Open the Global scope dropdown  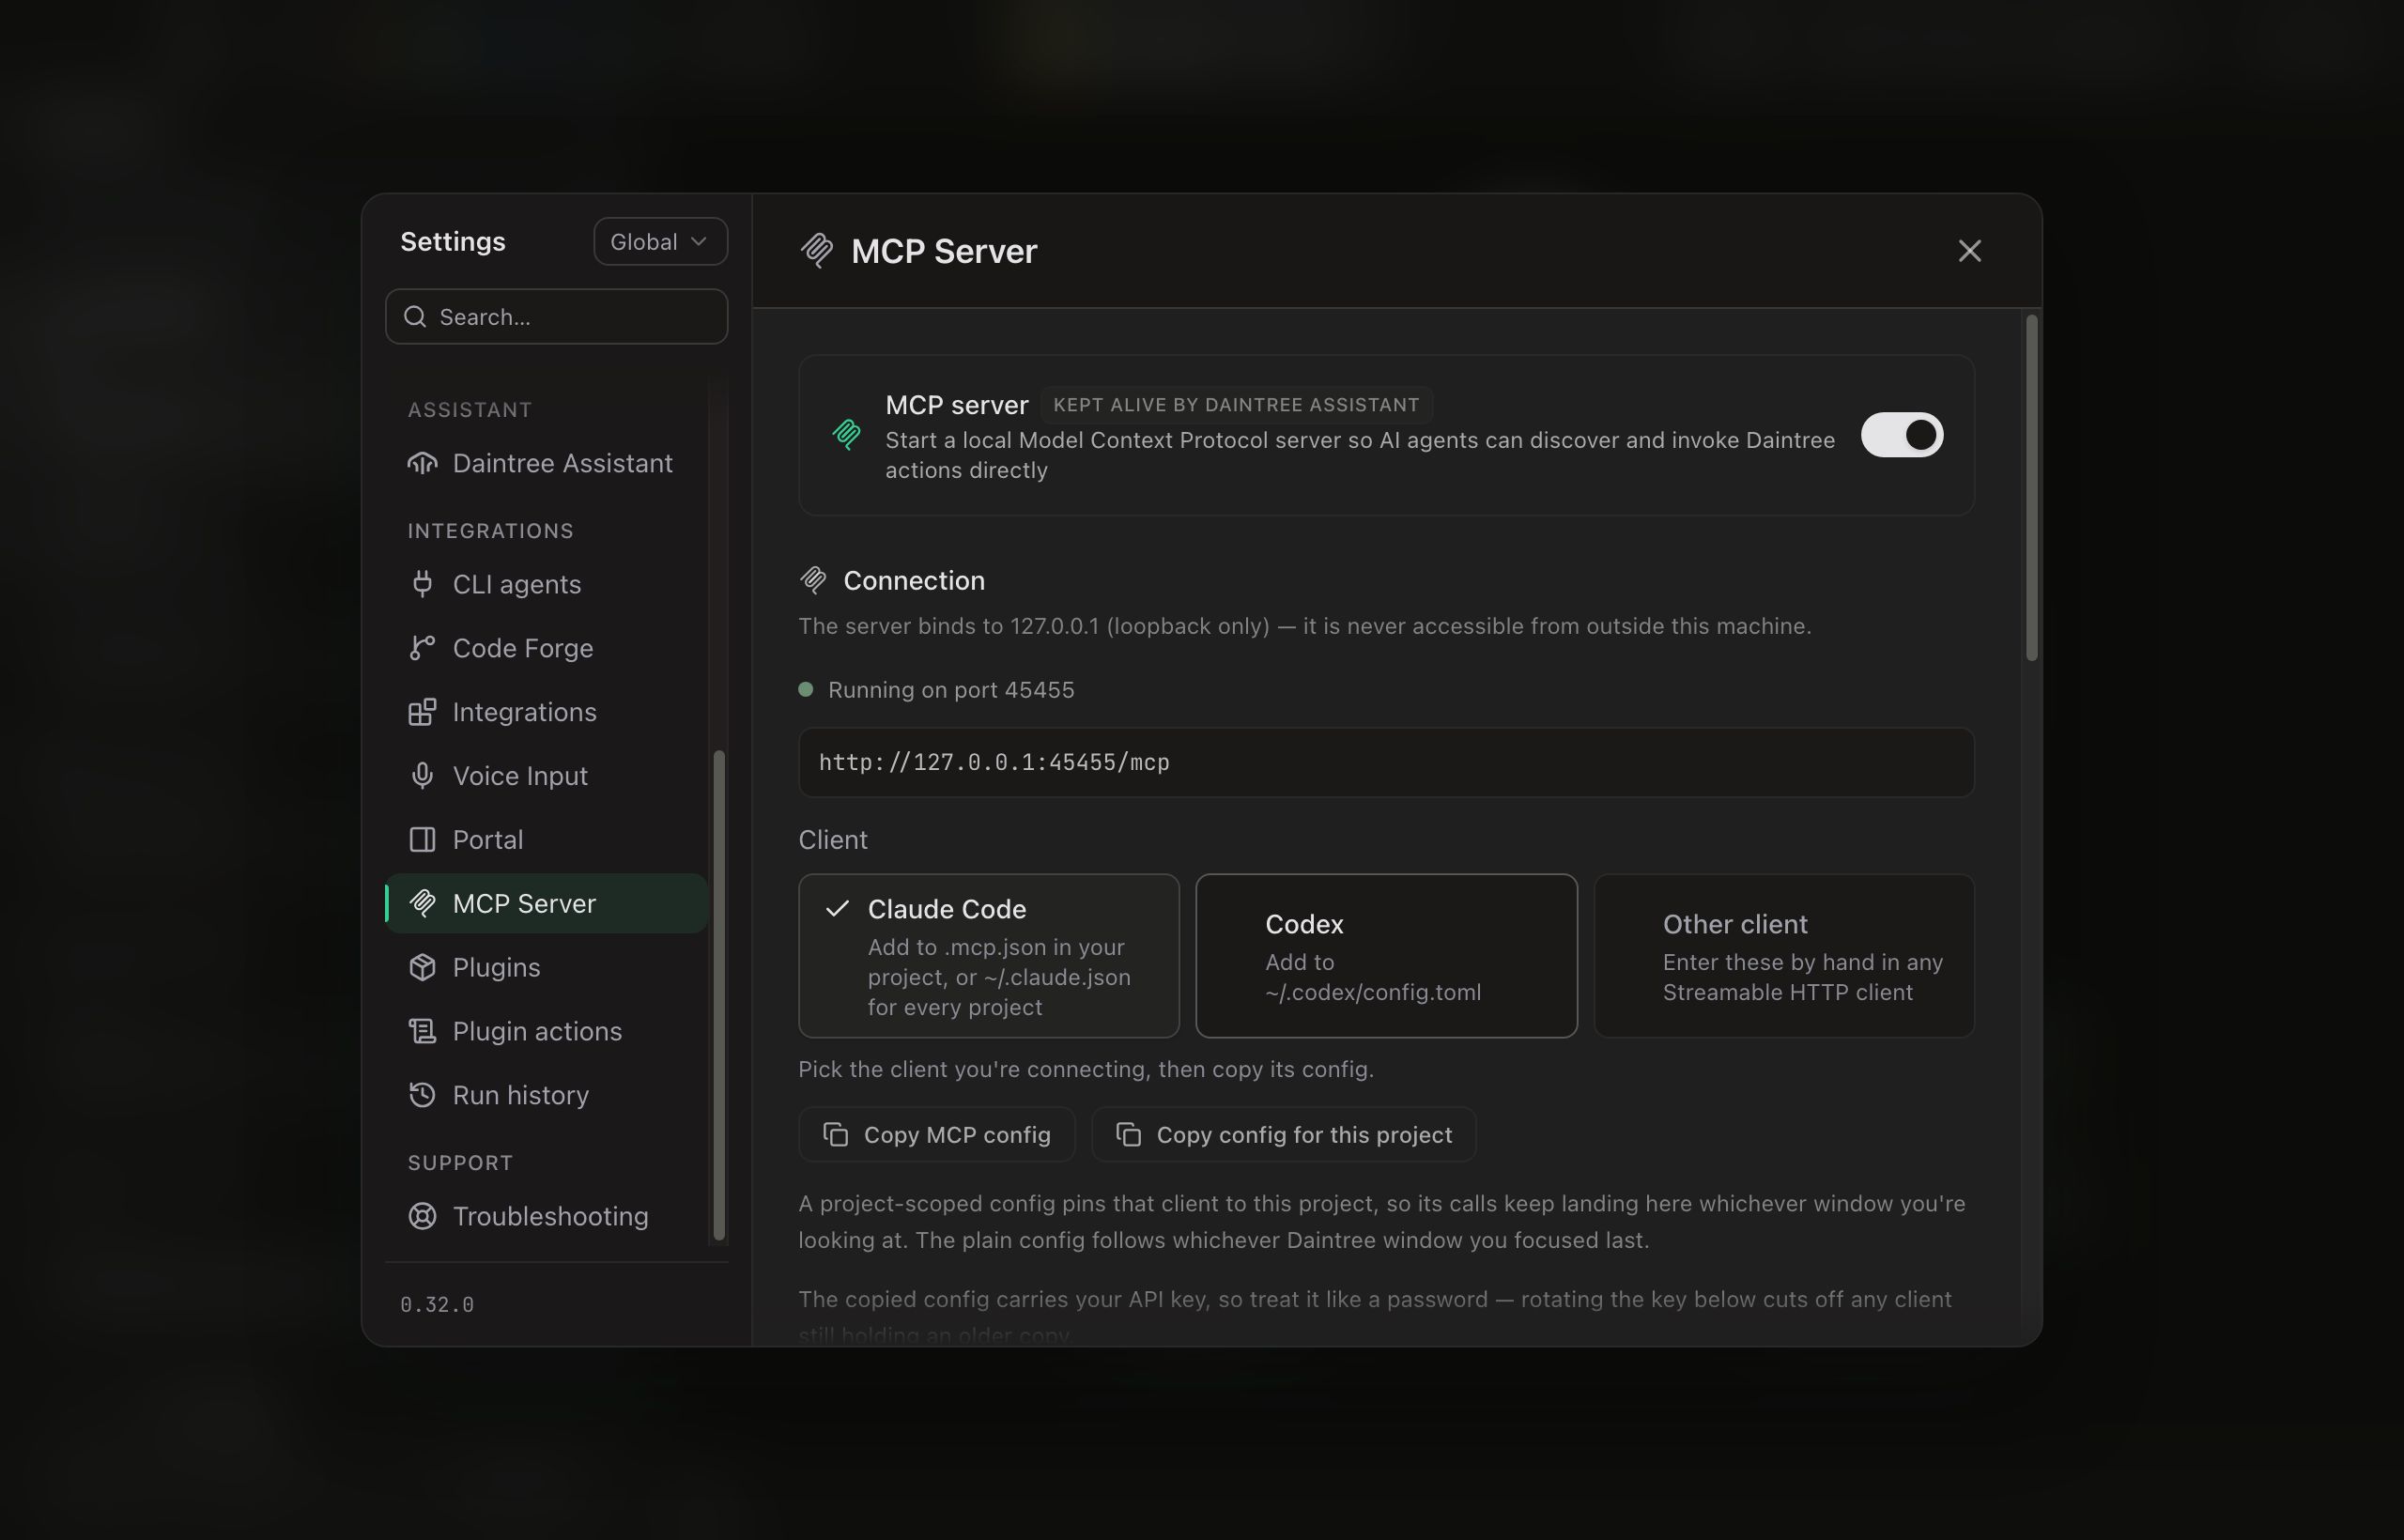660,241
